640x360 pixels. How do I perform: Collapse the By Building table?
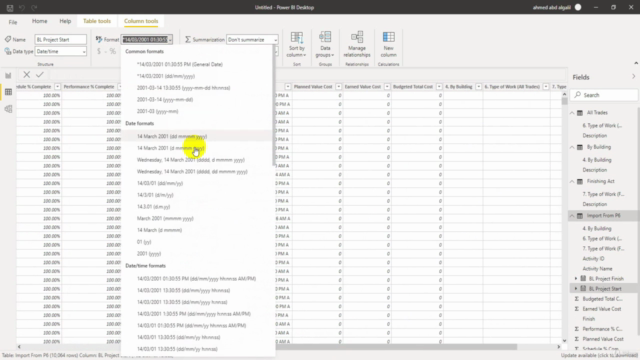pyautogui.click(x=572, y=147)
